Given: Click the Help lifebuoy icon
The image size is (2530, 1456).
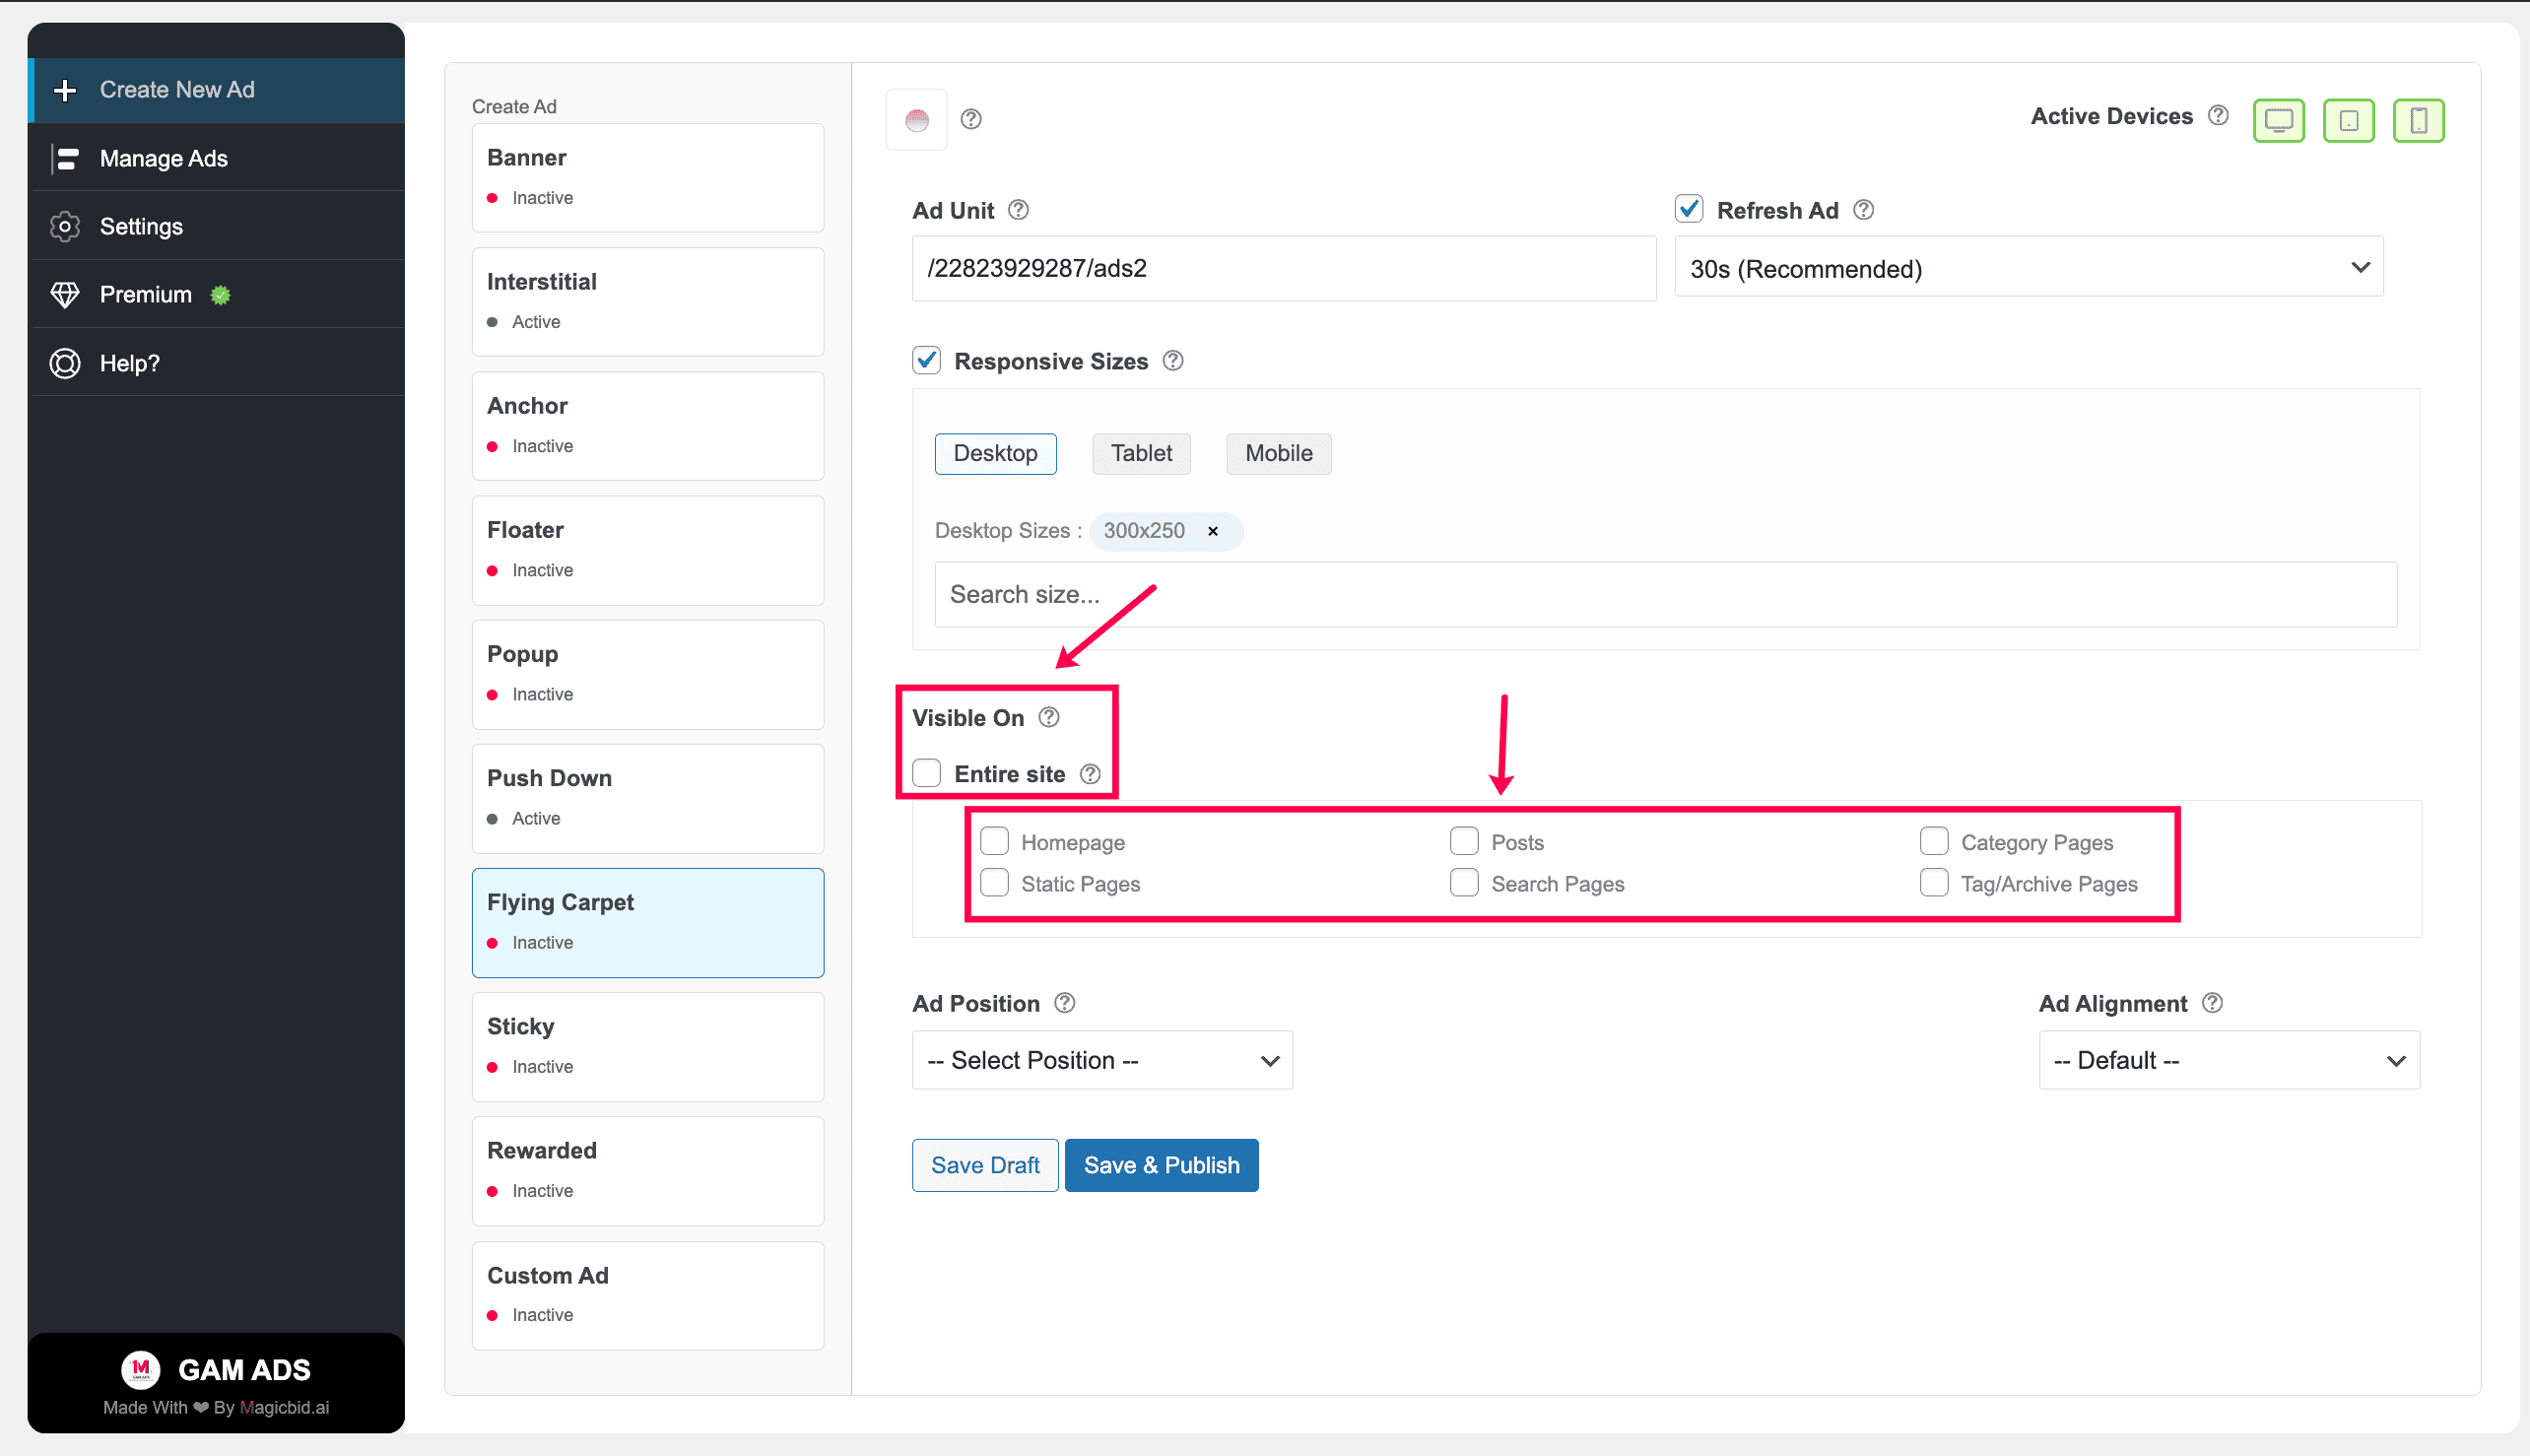Looking at the screenshot, I should tap(65, 363).
